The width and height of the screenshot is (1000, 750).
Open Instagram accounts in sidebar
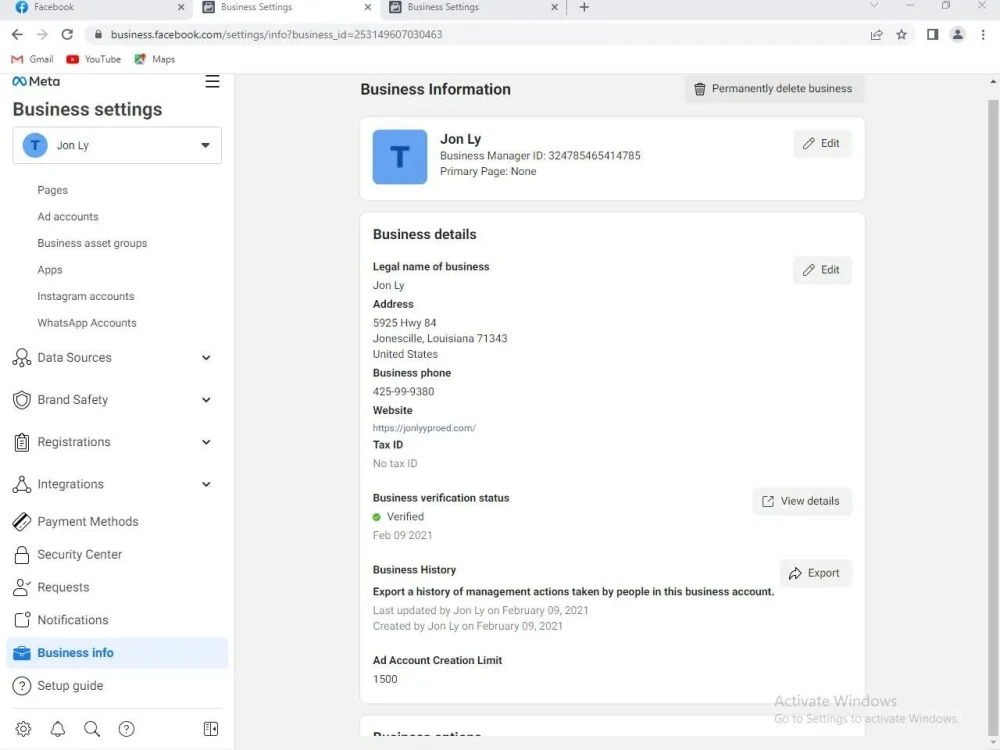pos(85,297)
